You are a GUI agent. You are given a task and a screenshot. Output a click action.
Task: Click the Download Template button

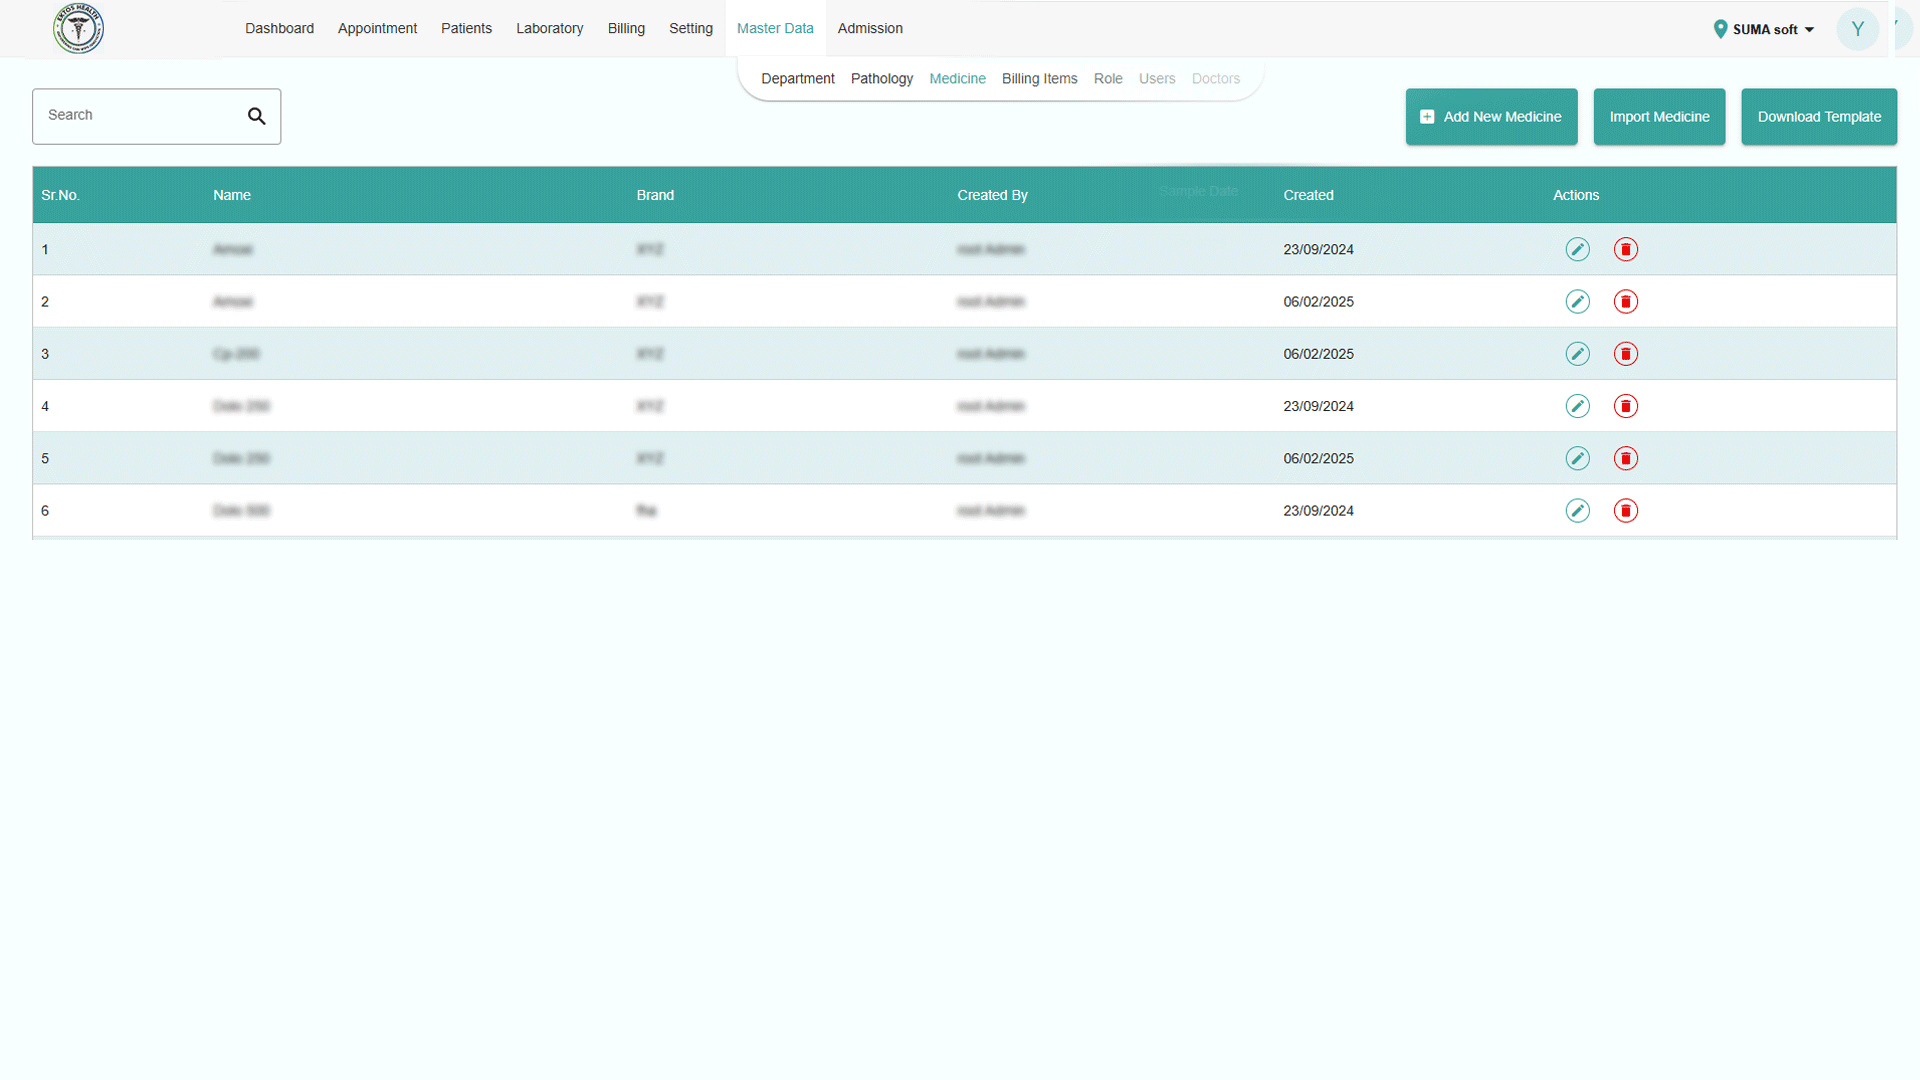click(x=1818, y=117)
